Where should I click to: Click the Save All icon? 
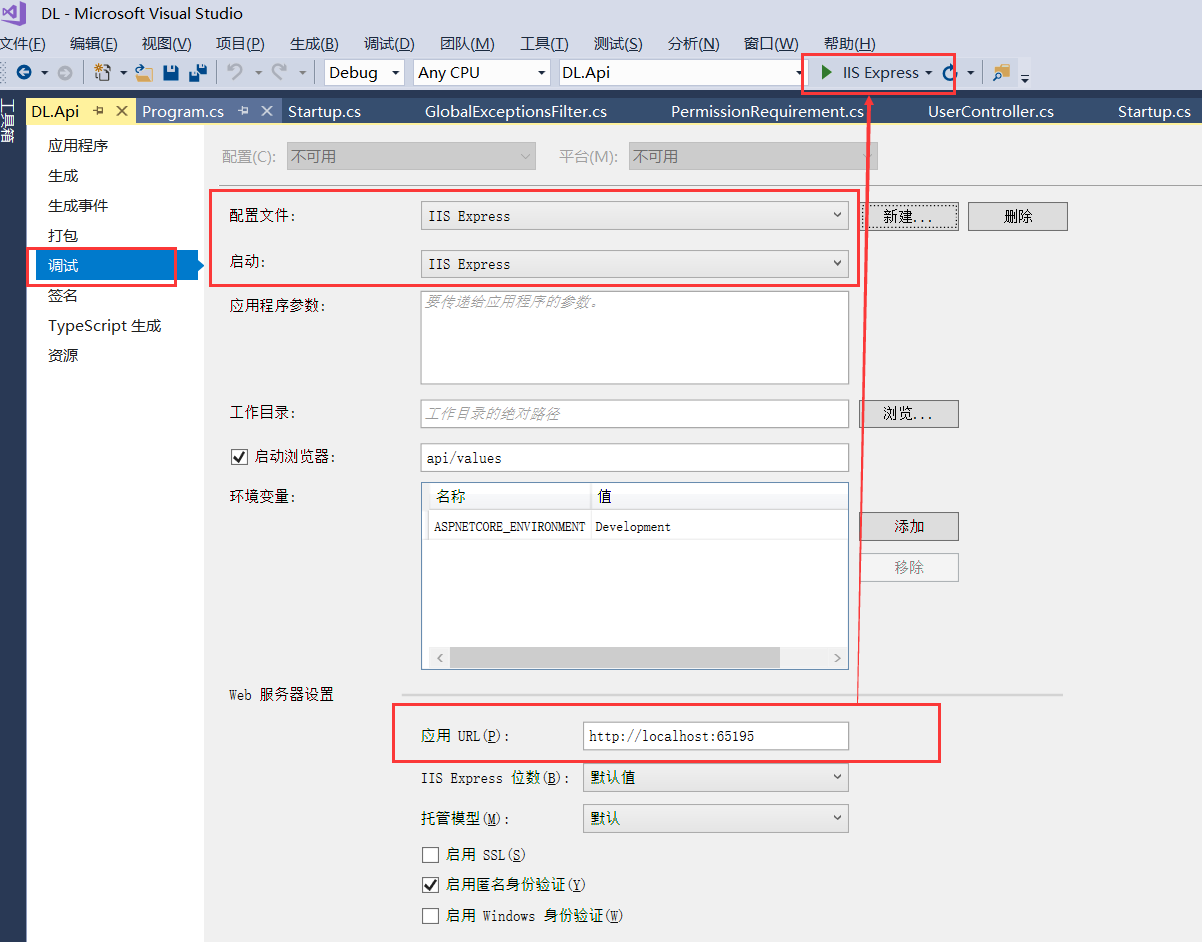[197, 73]
